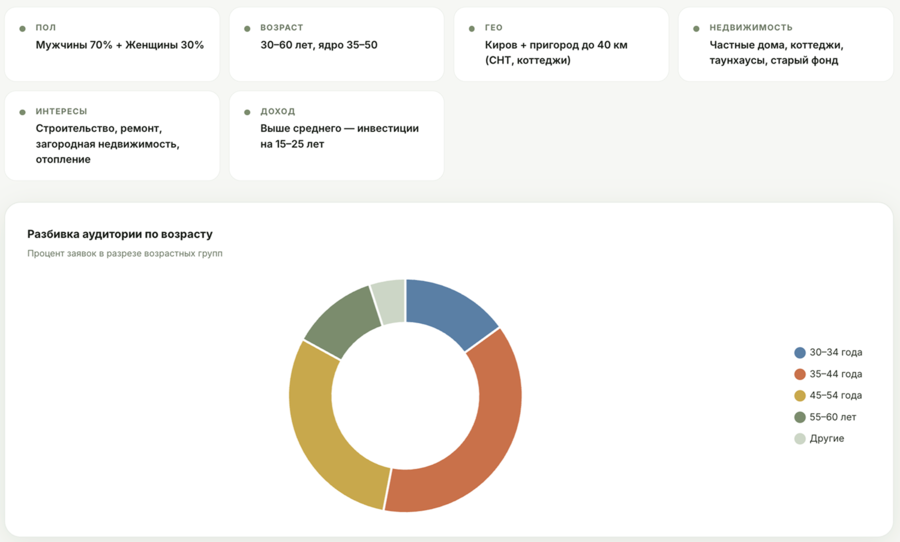Click the blue 30–34 года legend dot
900x542 pixels.
click(x=800, y=353)
